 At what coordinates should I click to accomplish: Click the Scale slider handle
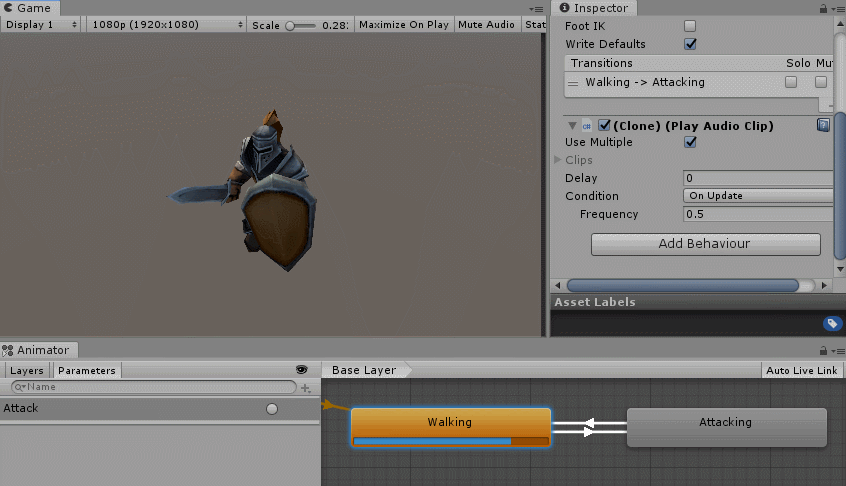(290, 26)
